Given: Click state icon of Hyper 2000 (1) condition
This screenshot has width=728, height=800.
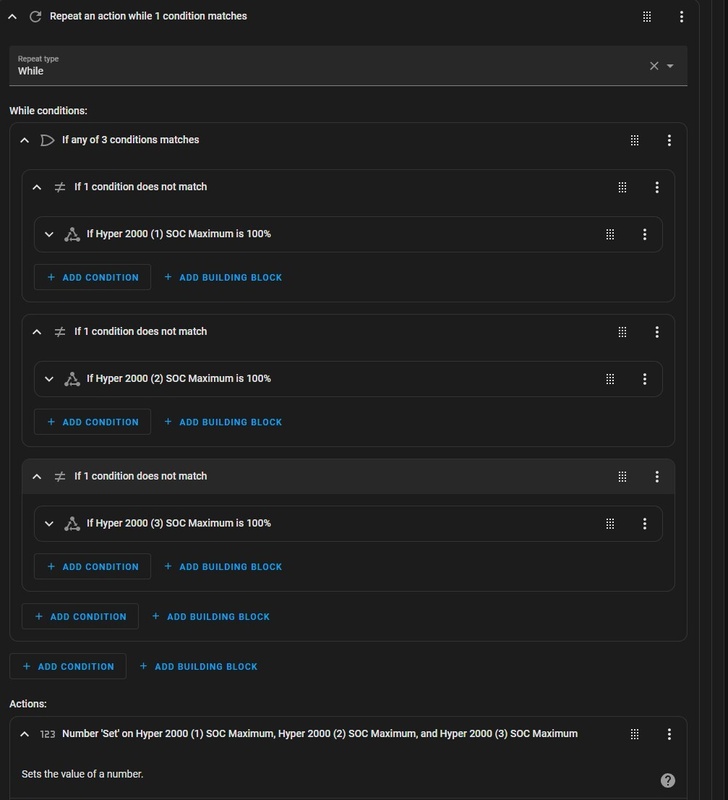Looking at the screenshot, I should (72, 234).
